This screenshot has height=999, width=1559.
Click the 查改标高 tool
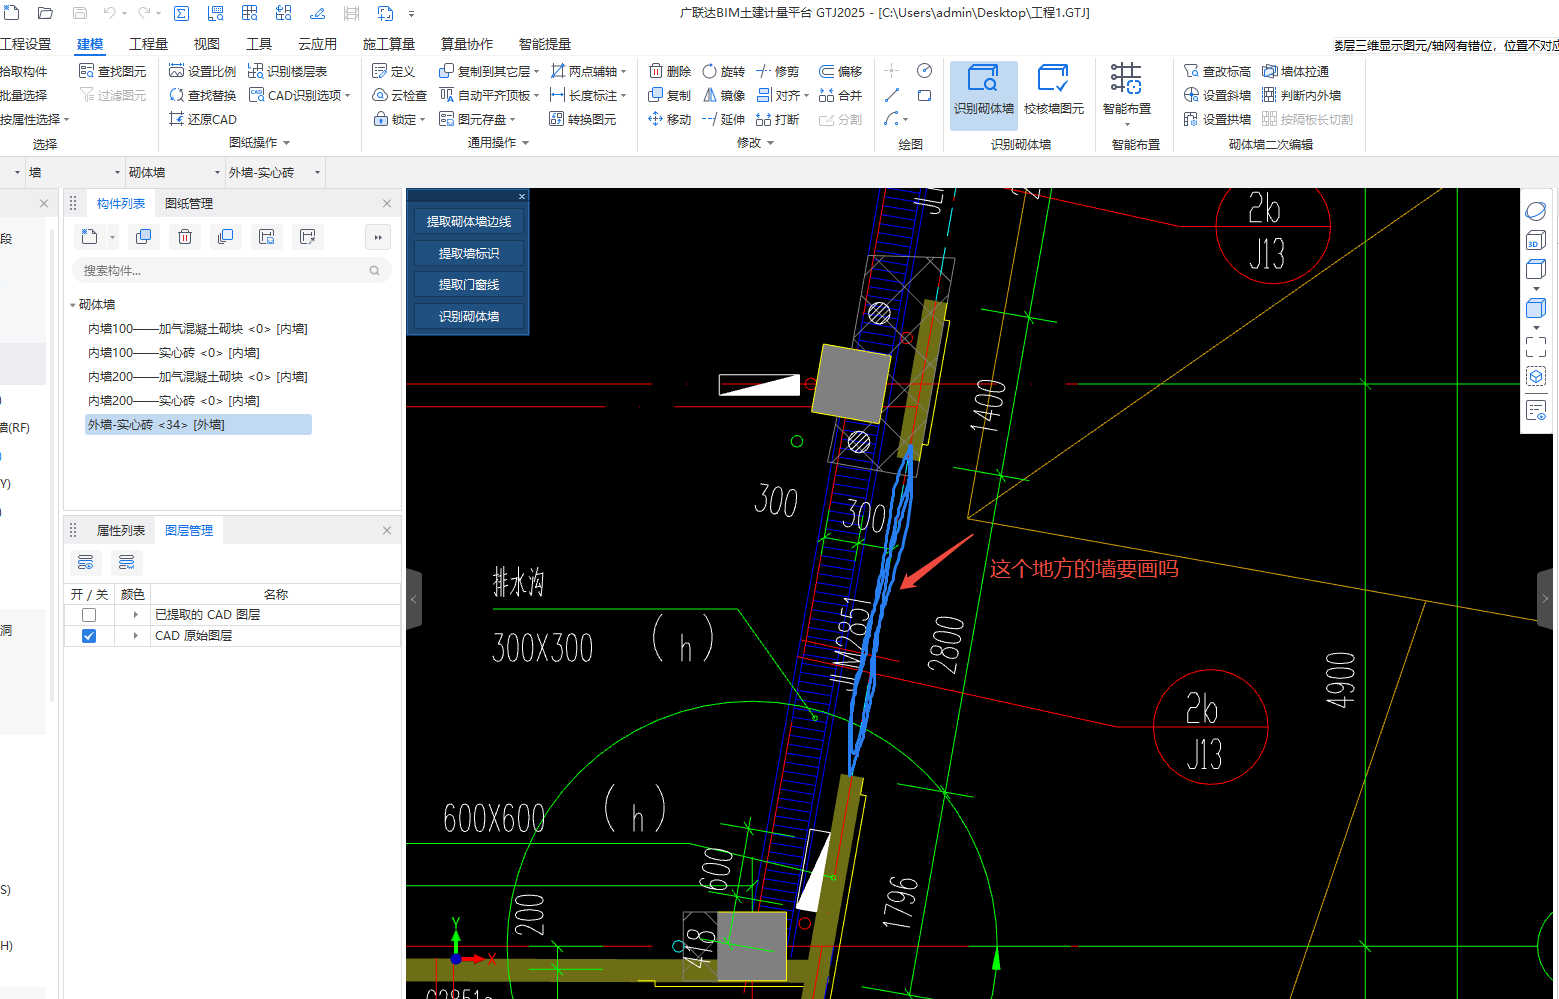pos(1217,71)
